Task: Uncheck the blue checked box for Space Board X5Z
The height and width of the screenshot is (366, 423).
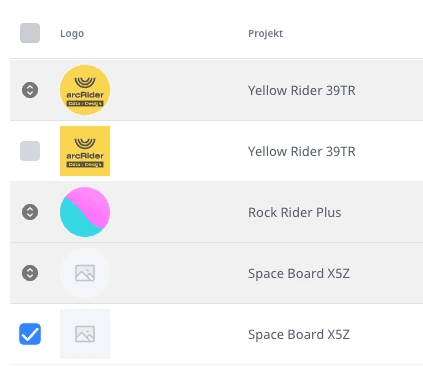Action: (x=30, y=334)
